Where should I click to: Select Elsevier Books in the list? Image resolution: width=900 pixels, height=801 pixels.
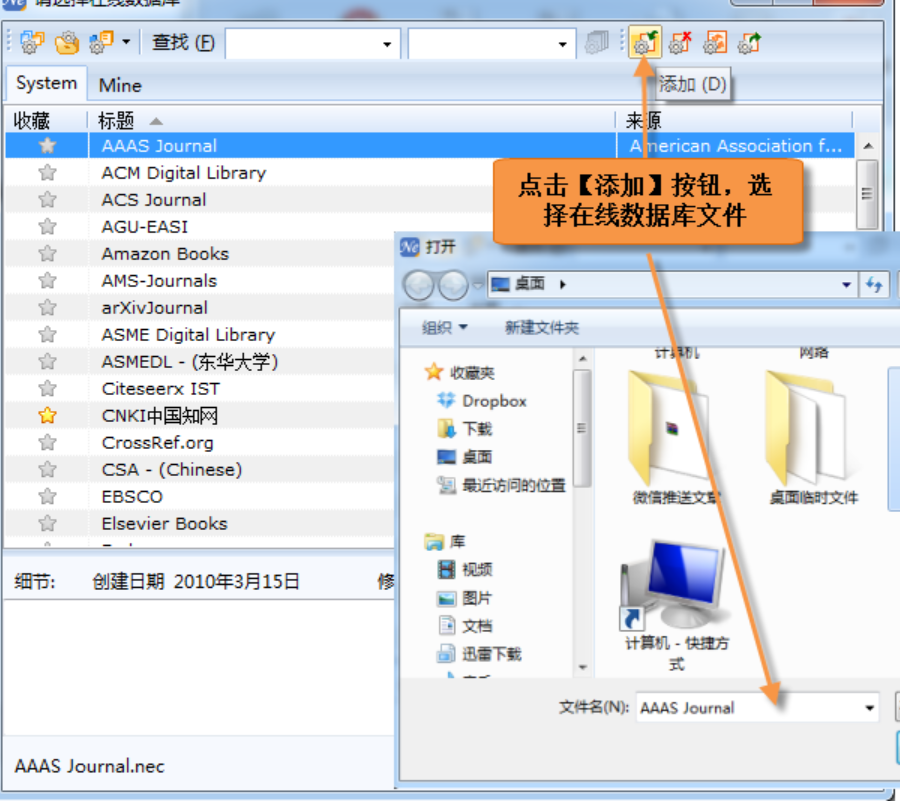point(165,523)
